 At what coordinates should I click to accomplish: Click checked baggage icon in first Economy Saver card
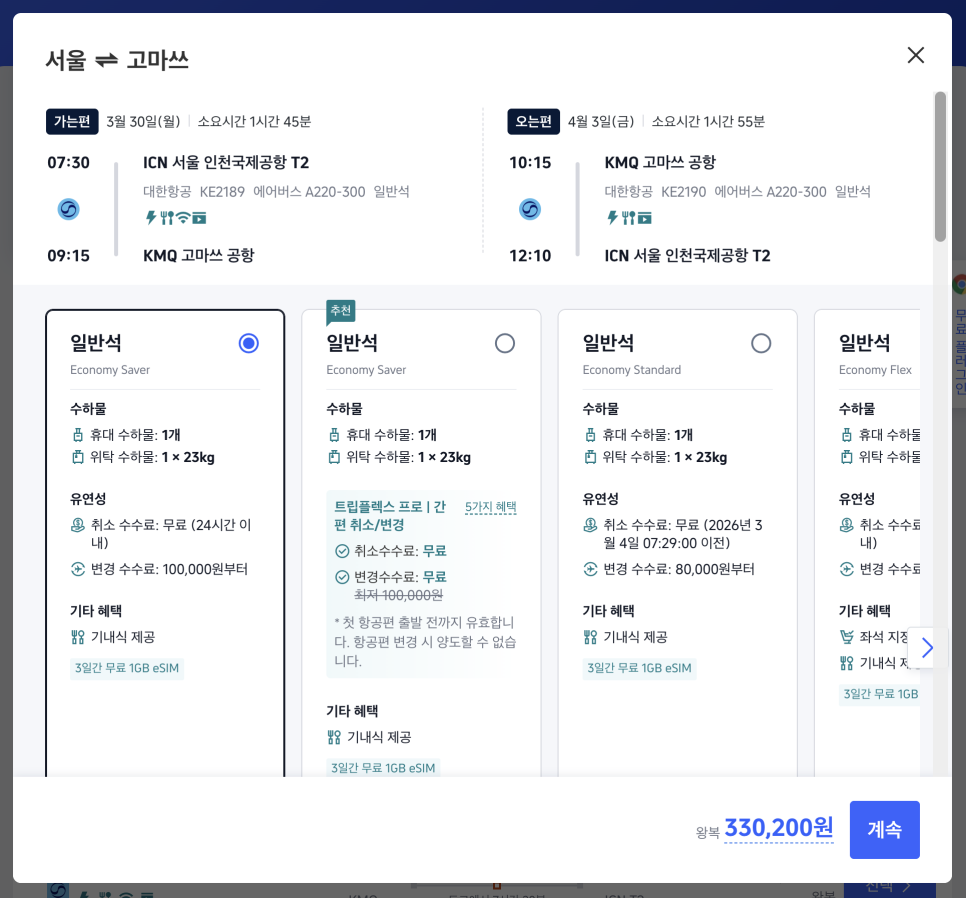(78, 457)
